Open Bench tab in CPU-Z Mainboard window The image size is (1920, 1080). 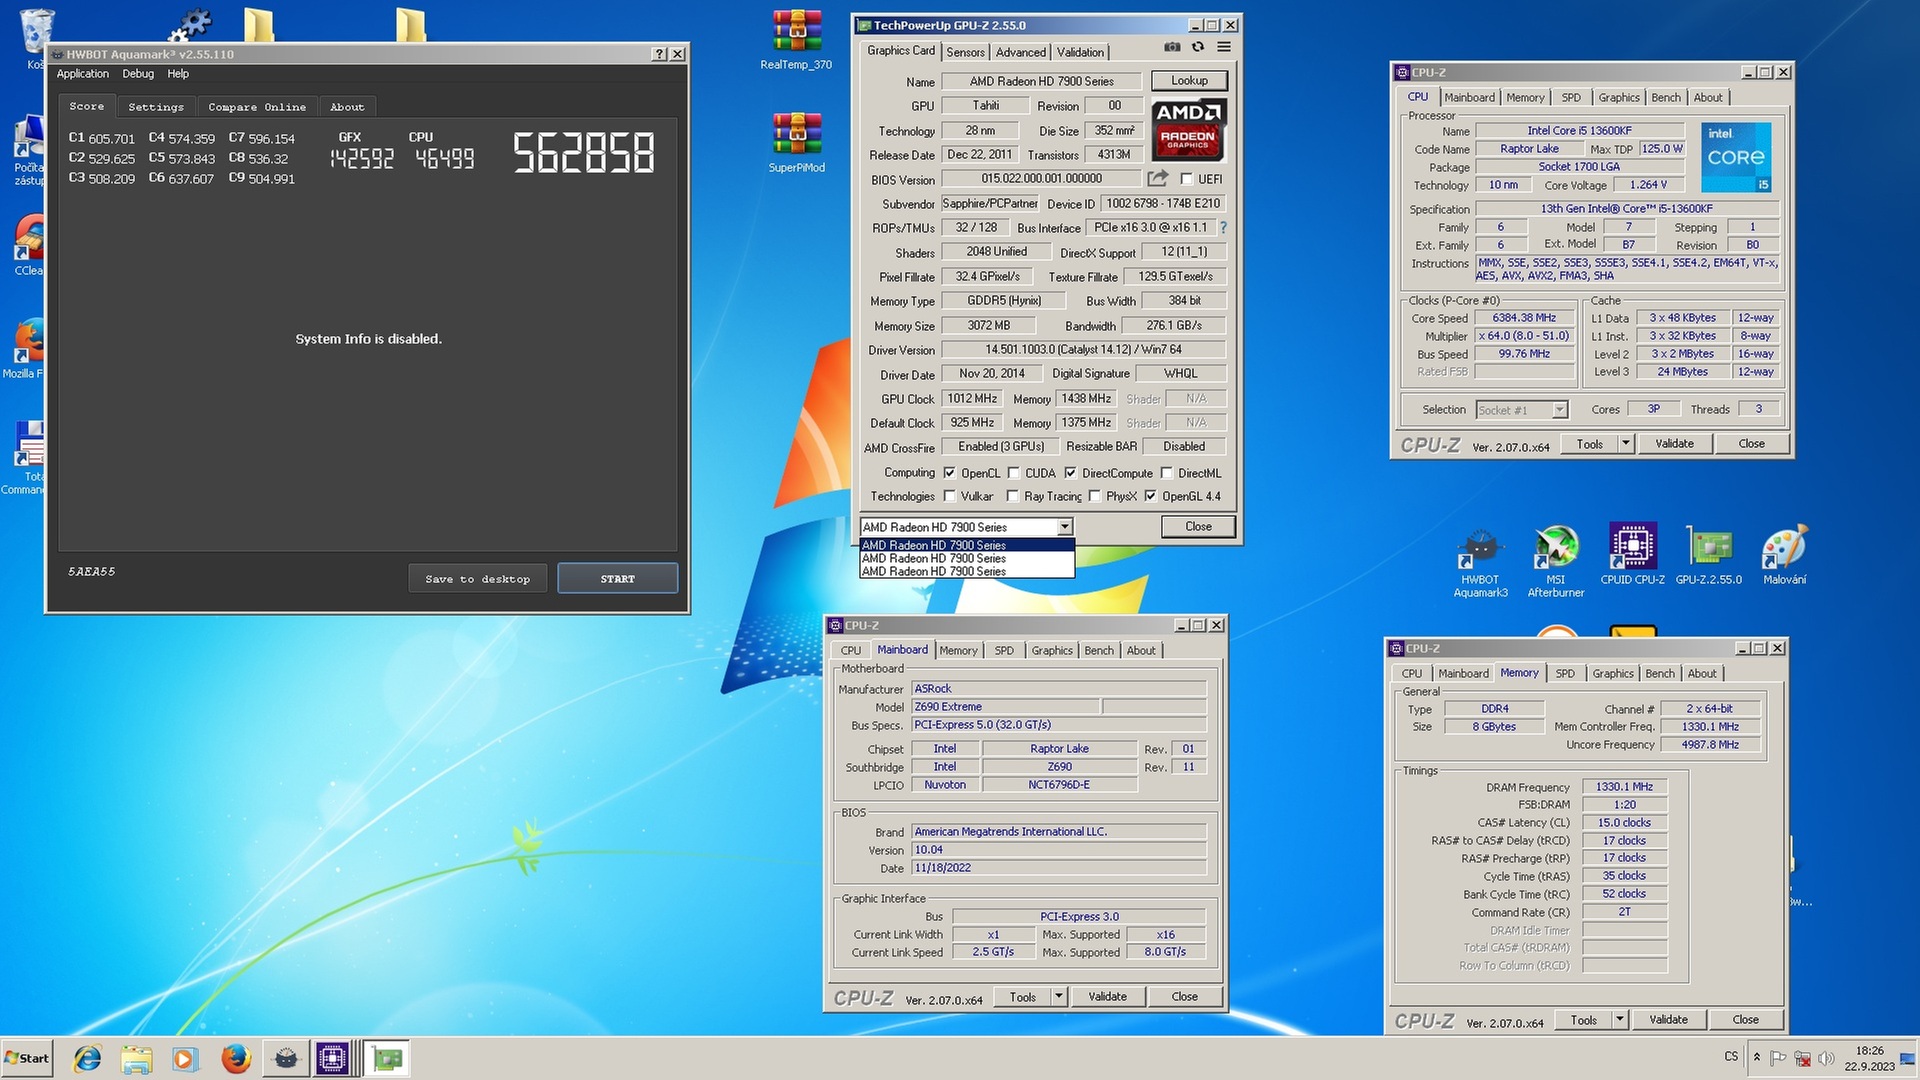point(1099,651)
